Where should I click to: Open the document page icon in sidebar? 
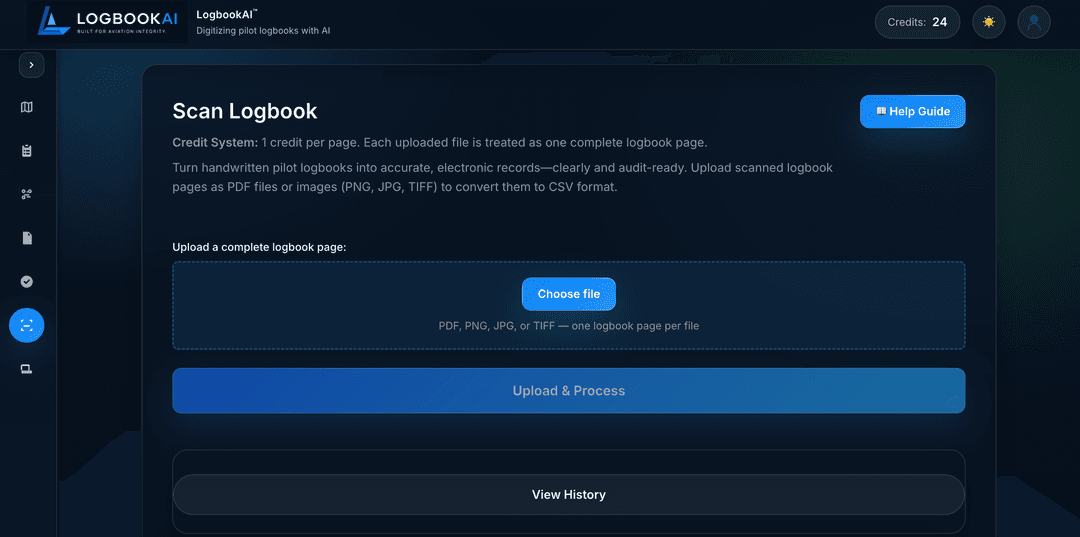27,238
